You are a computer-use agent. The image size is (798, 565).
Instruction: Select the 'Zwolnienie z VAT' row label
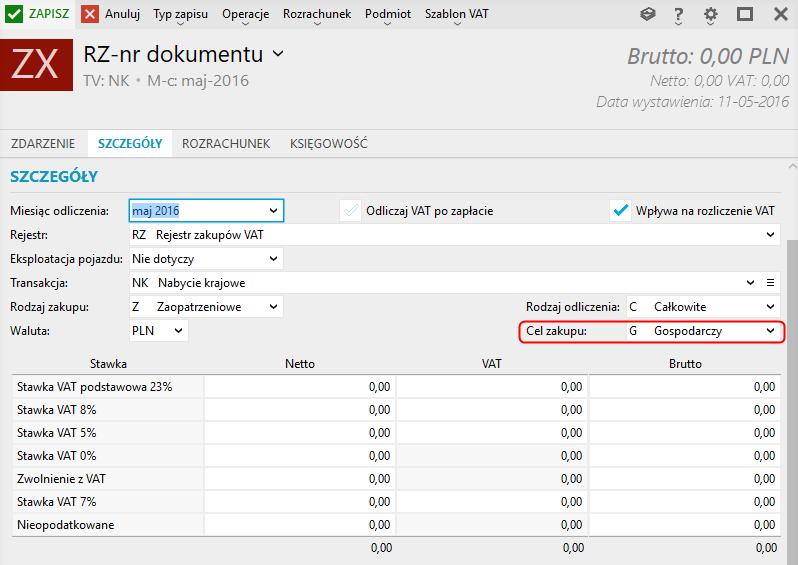(x=61, y=478)
